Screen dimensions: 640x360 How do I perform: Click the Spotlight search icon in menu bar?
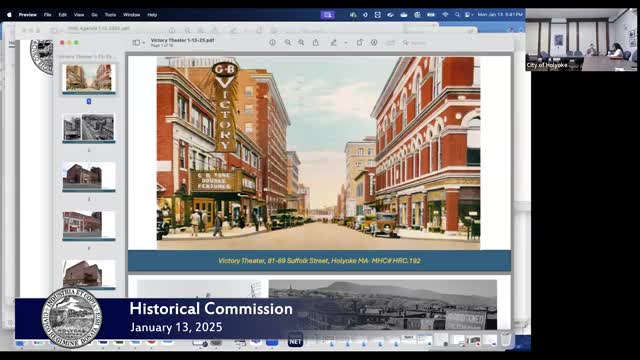(x=457, y=15)
